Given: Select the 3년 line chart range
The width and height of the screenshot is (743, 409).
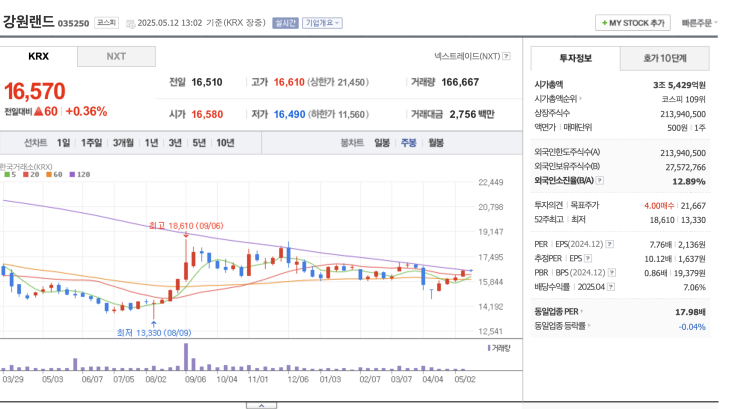Looking at the screenshot, I should 175,143.
